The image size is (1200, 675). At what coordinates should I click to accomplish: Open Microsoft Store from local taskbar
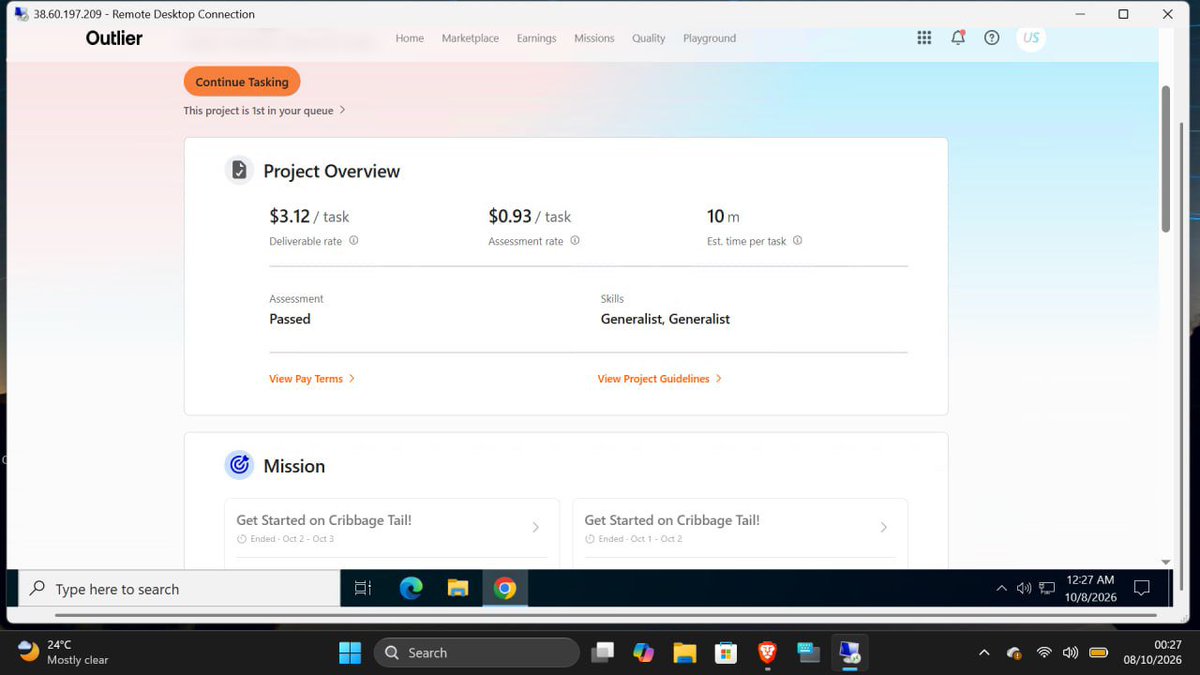point(725,653)
